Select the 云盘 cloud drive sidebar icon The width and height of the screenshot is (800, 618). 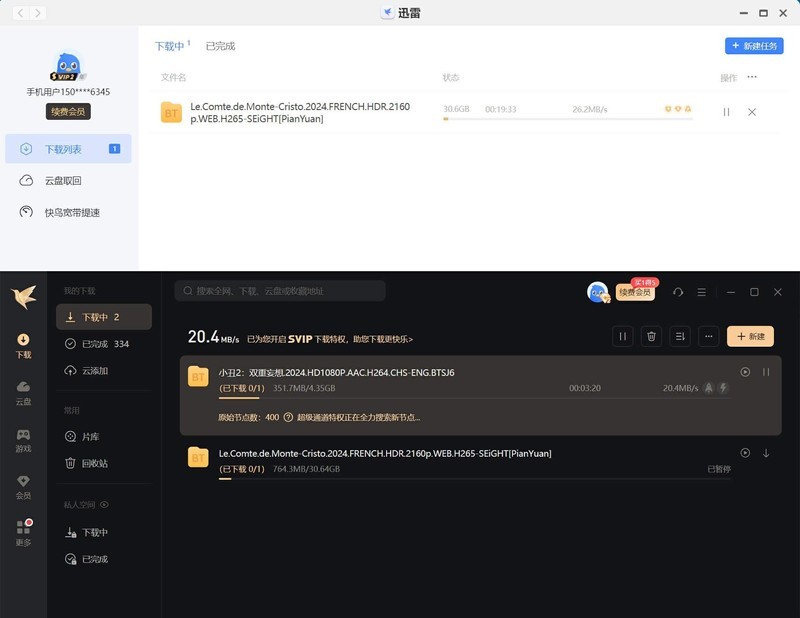[x=23, y=387]
